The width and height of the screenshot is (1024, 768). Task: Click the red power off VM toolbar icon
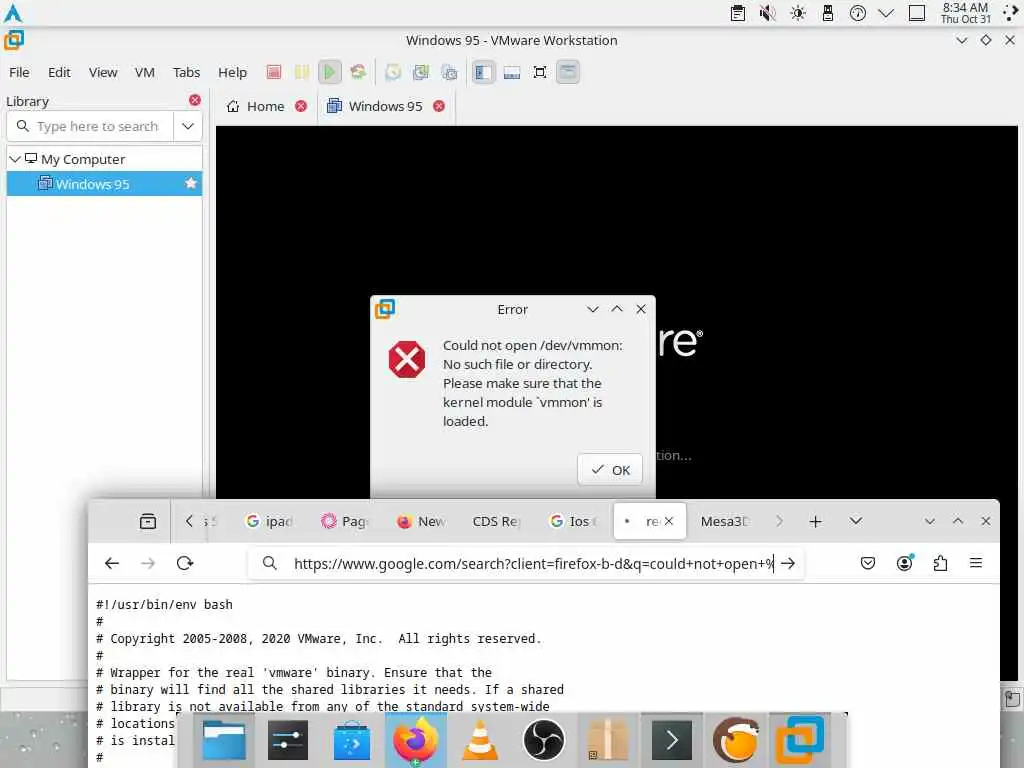click(x=274, y=72)
